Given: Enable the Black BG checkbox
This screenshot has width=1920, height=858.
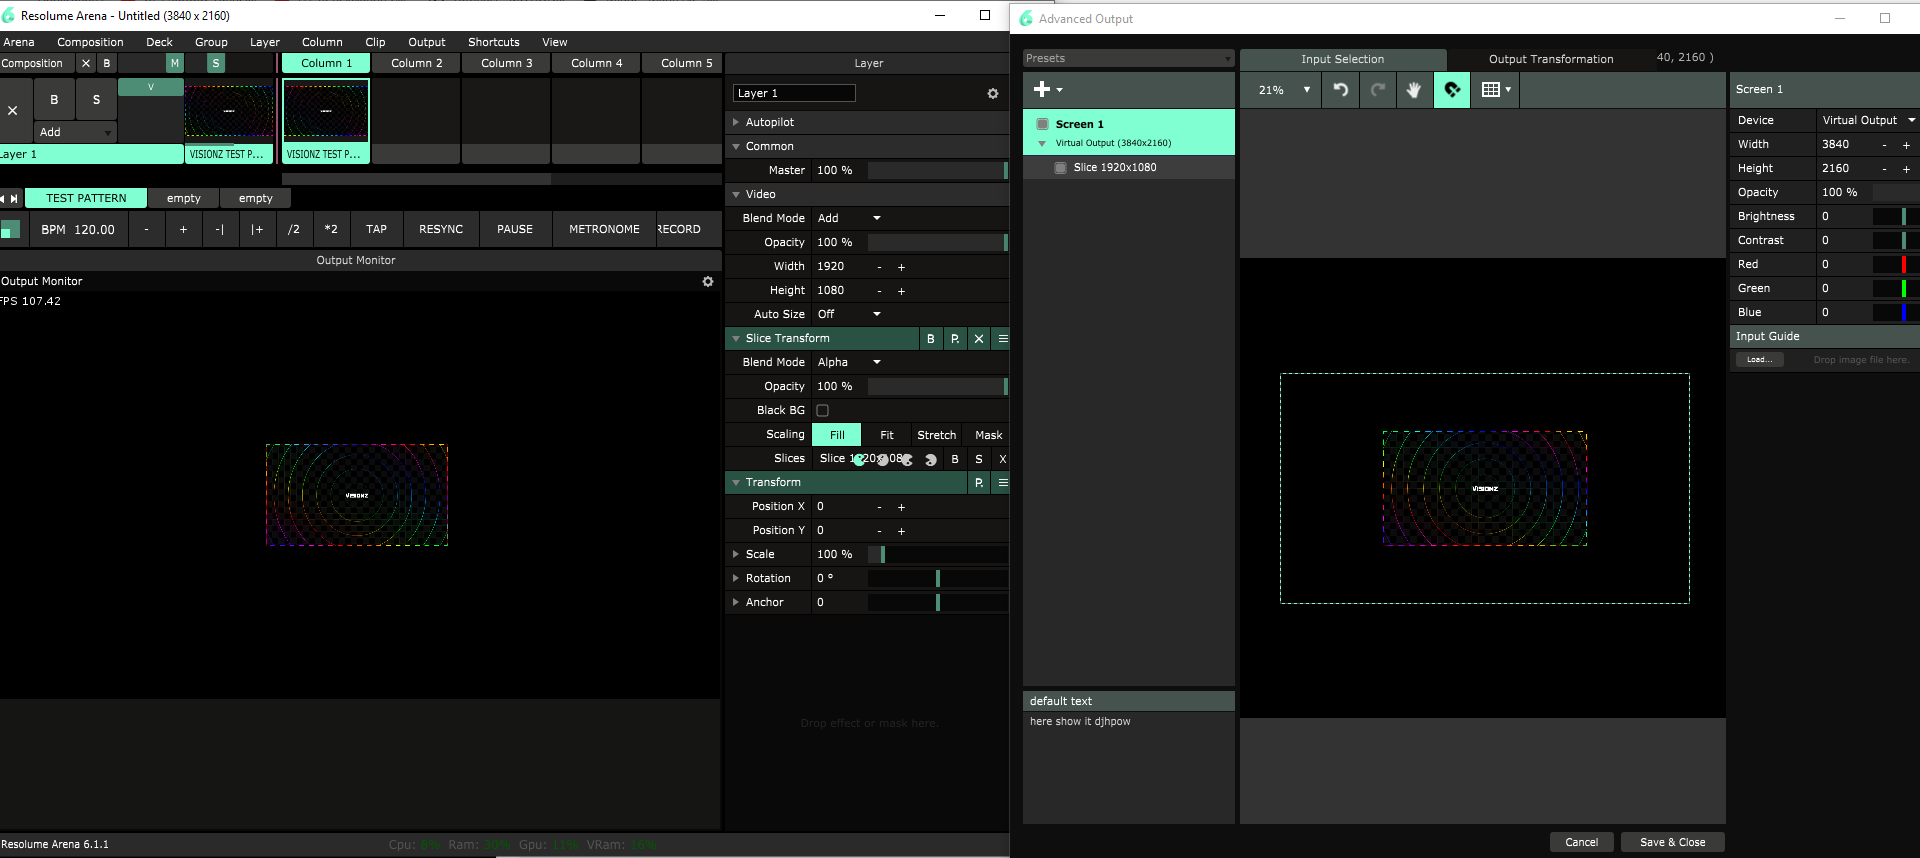Looking at the screenshot, I should (822, 411).
